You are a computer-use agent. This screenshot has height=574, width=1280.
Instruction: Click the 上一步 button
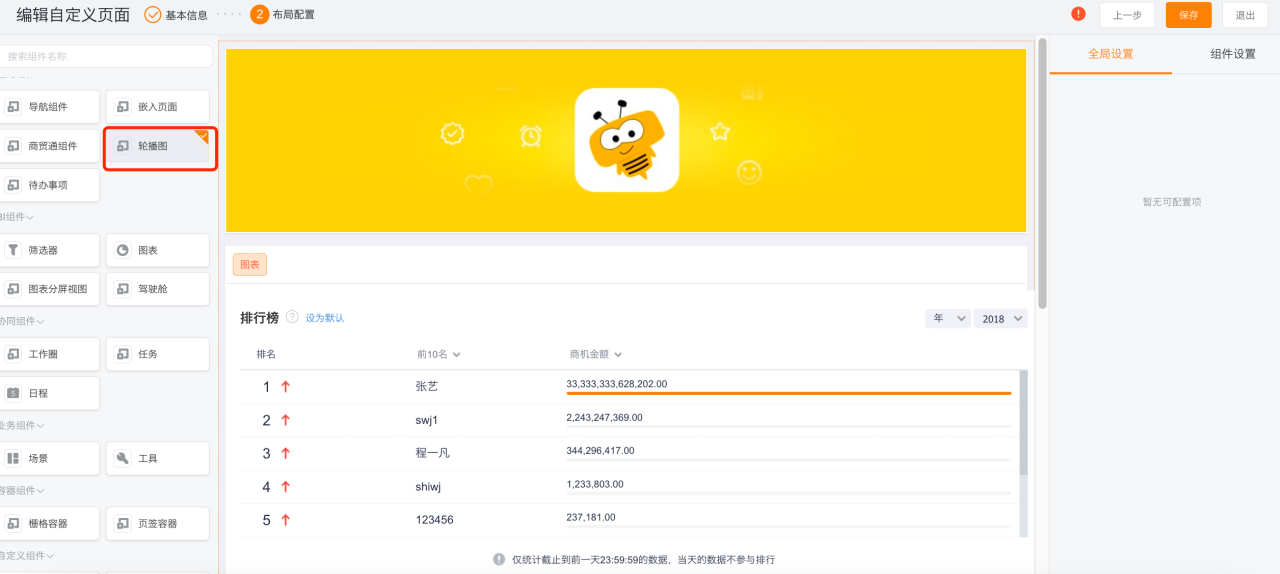point(1127,15)
